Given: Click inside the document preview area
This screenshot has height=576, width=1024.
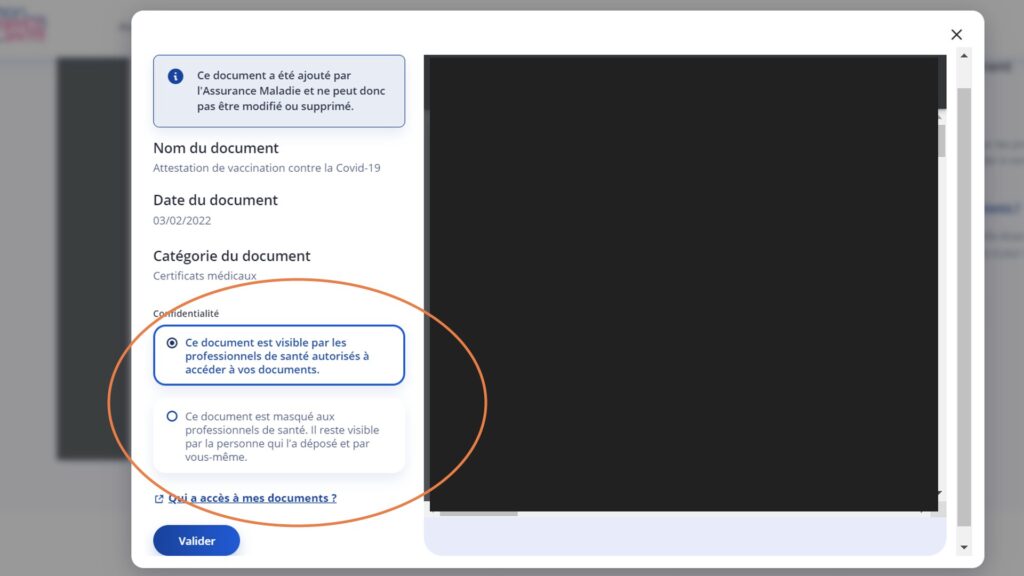Looking at the screenshot, I should pos(680,300).
